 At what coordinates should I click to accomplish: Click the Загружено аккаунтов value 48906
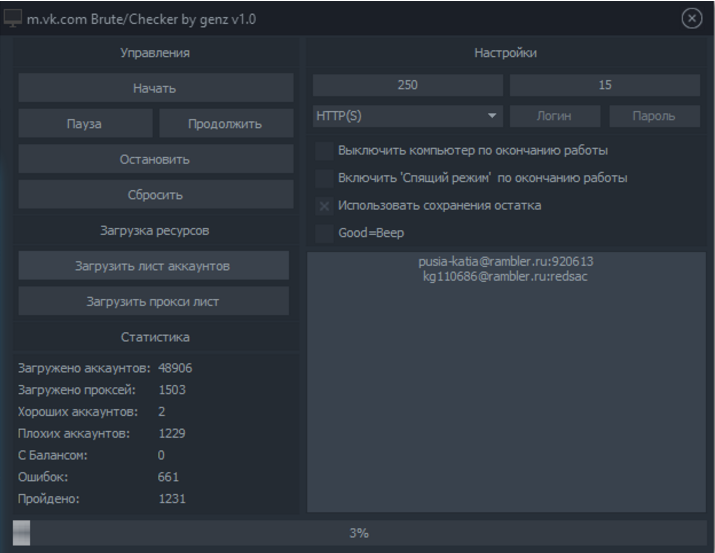[x=175, y=368]
